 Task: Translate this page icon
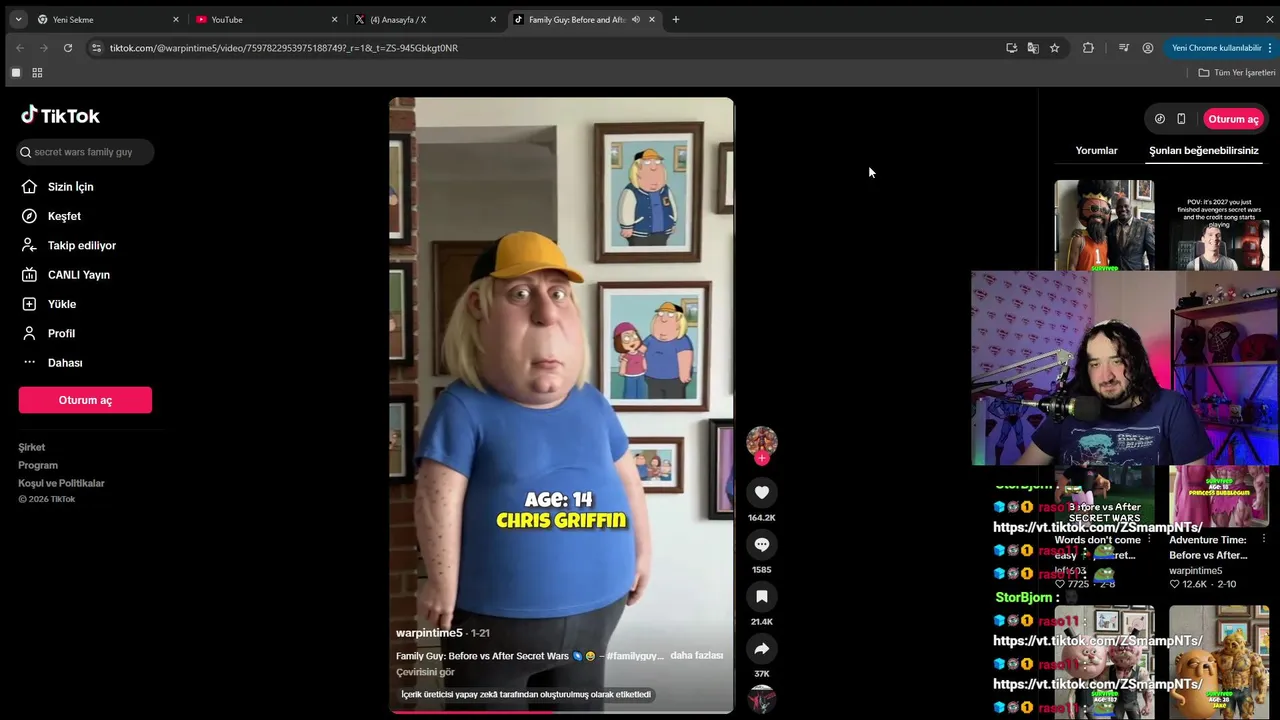coord(1033,48)
